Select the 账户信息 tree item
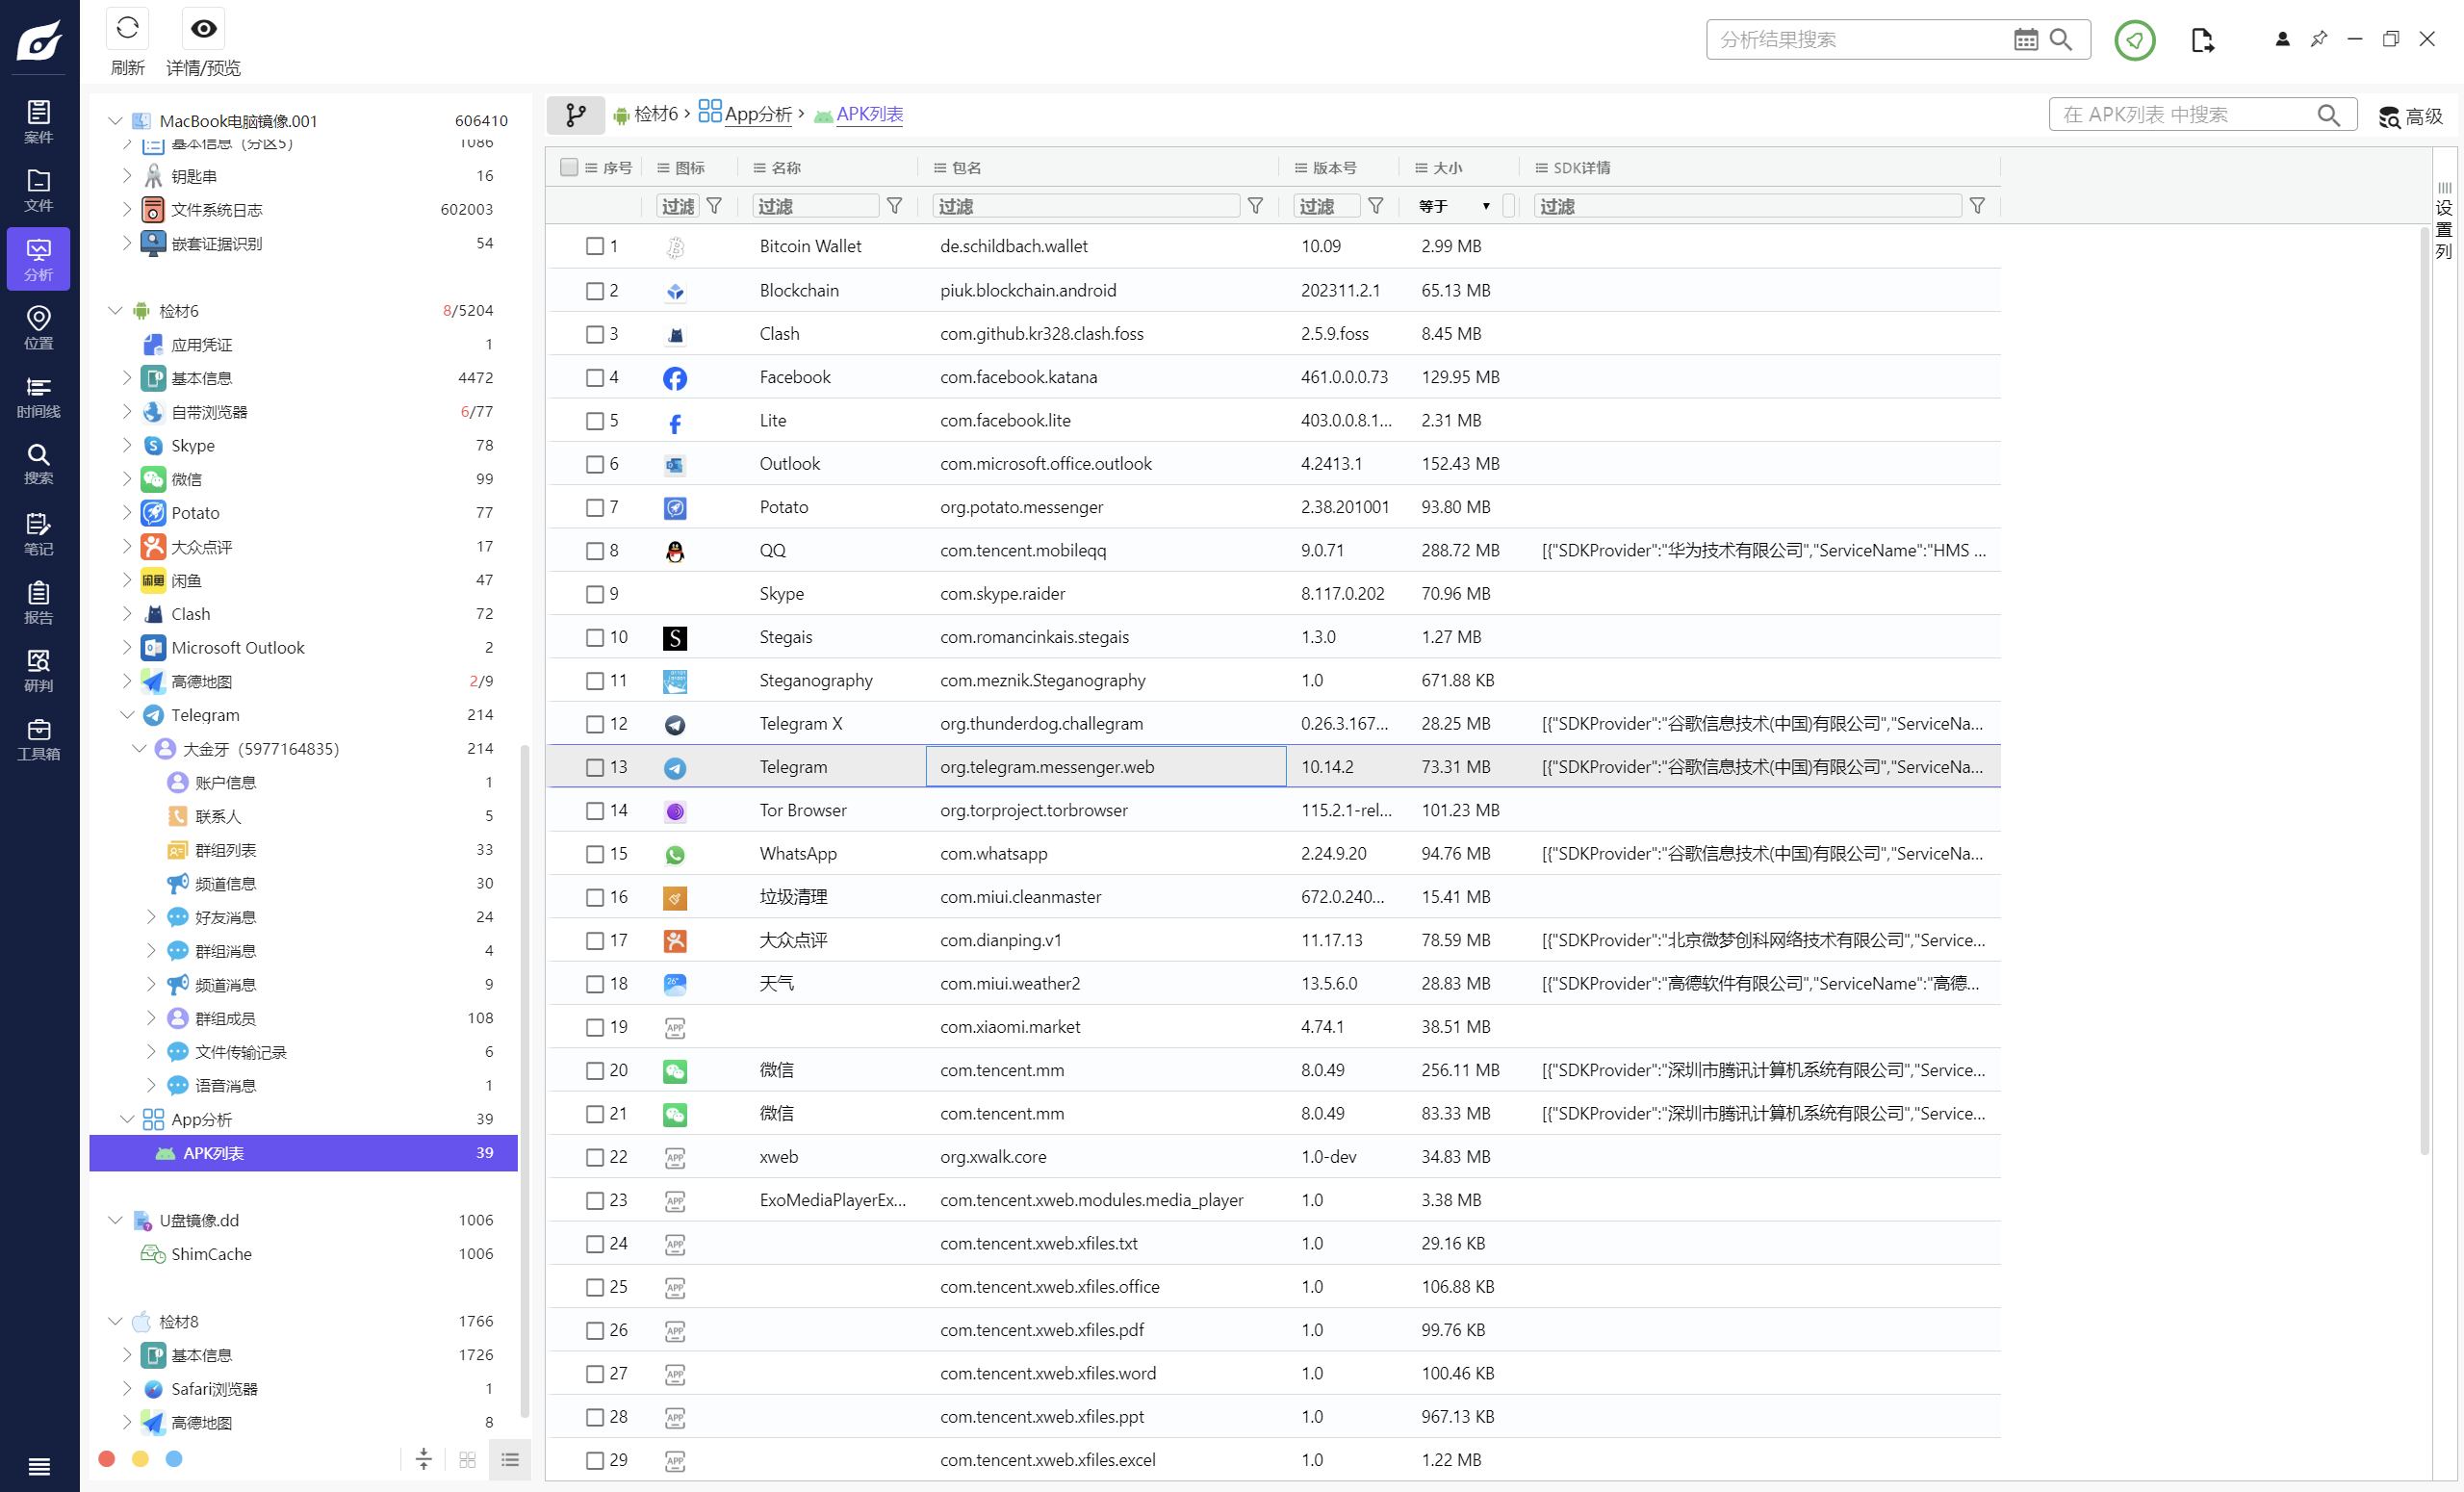 (x=225, y=783)
